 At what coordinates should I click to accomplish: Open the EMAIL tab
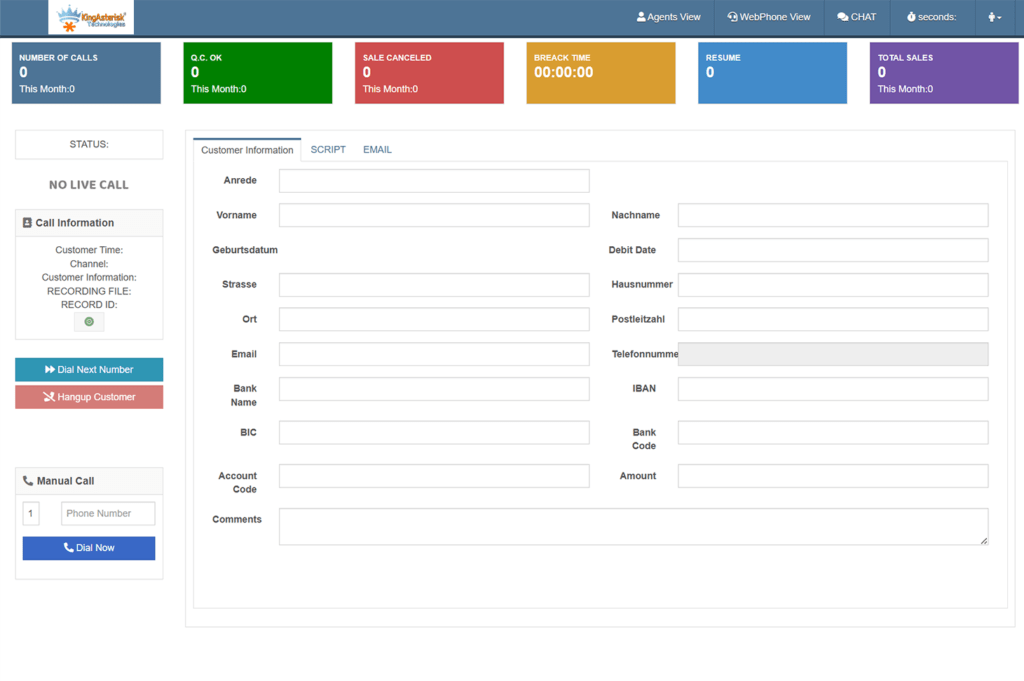(377, 149)
